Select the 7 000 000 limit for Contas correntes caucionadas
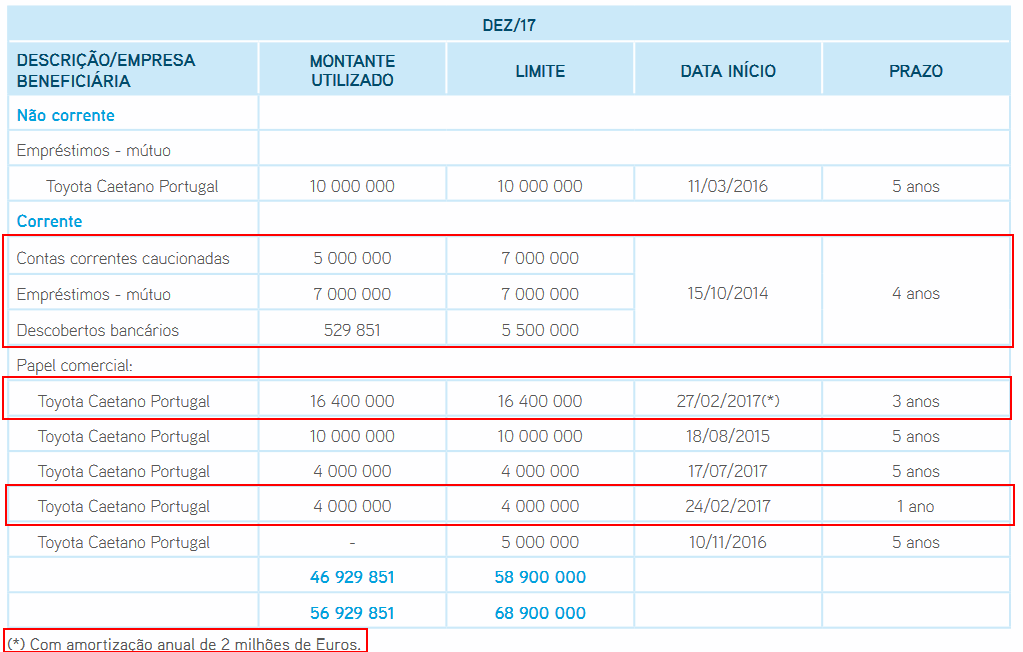 (540, 258)
